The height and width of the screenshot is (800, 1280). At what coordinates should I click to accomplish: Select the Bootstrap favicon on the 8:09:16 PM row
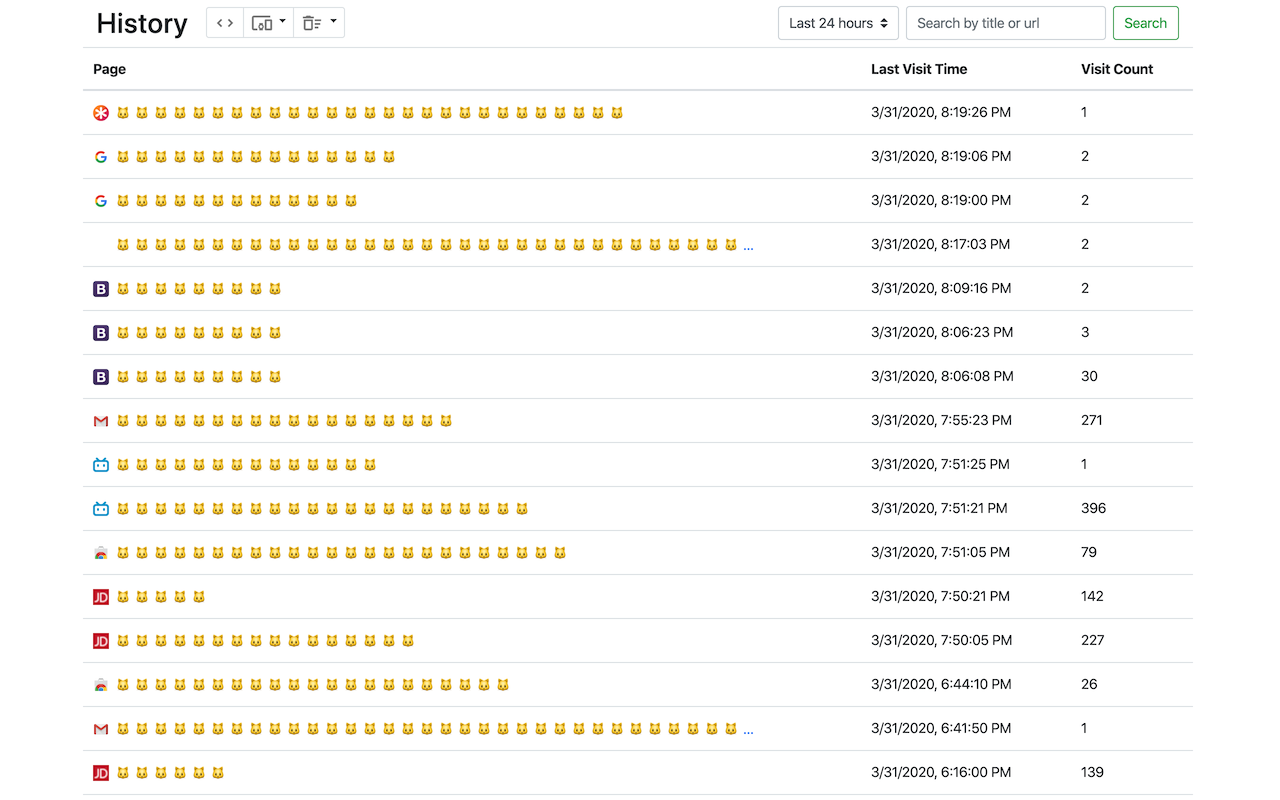(x=101, y=289)
